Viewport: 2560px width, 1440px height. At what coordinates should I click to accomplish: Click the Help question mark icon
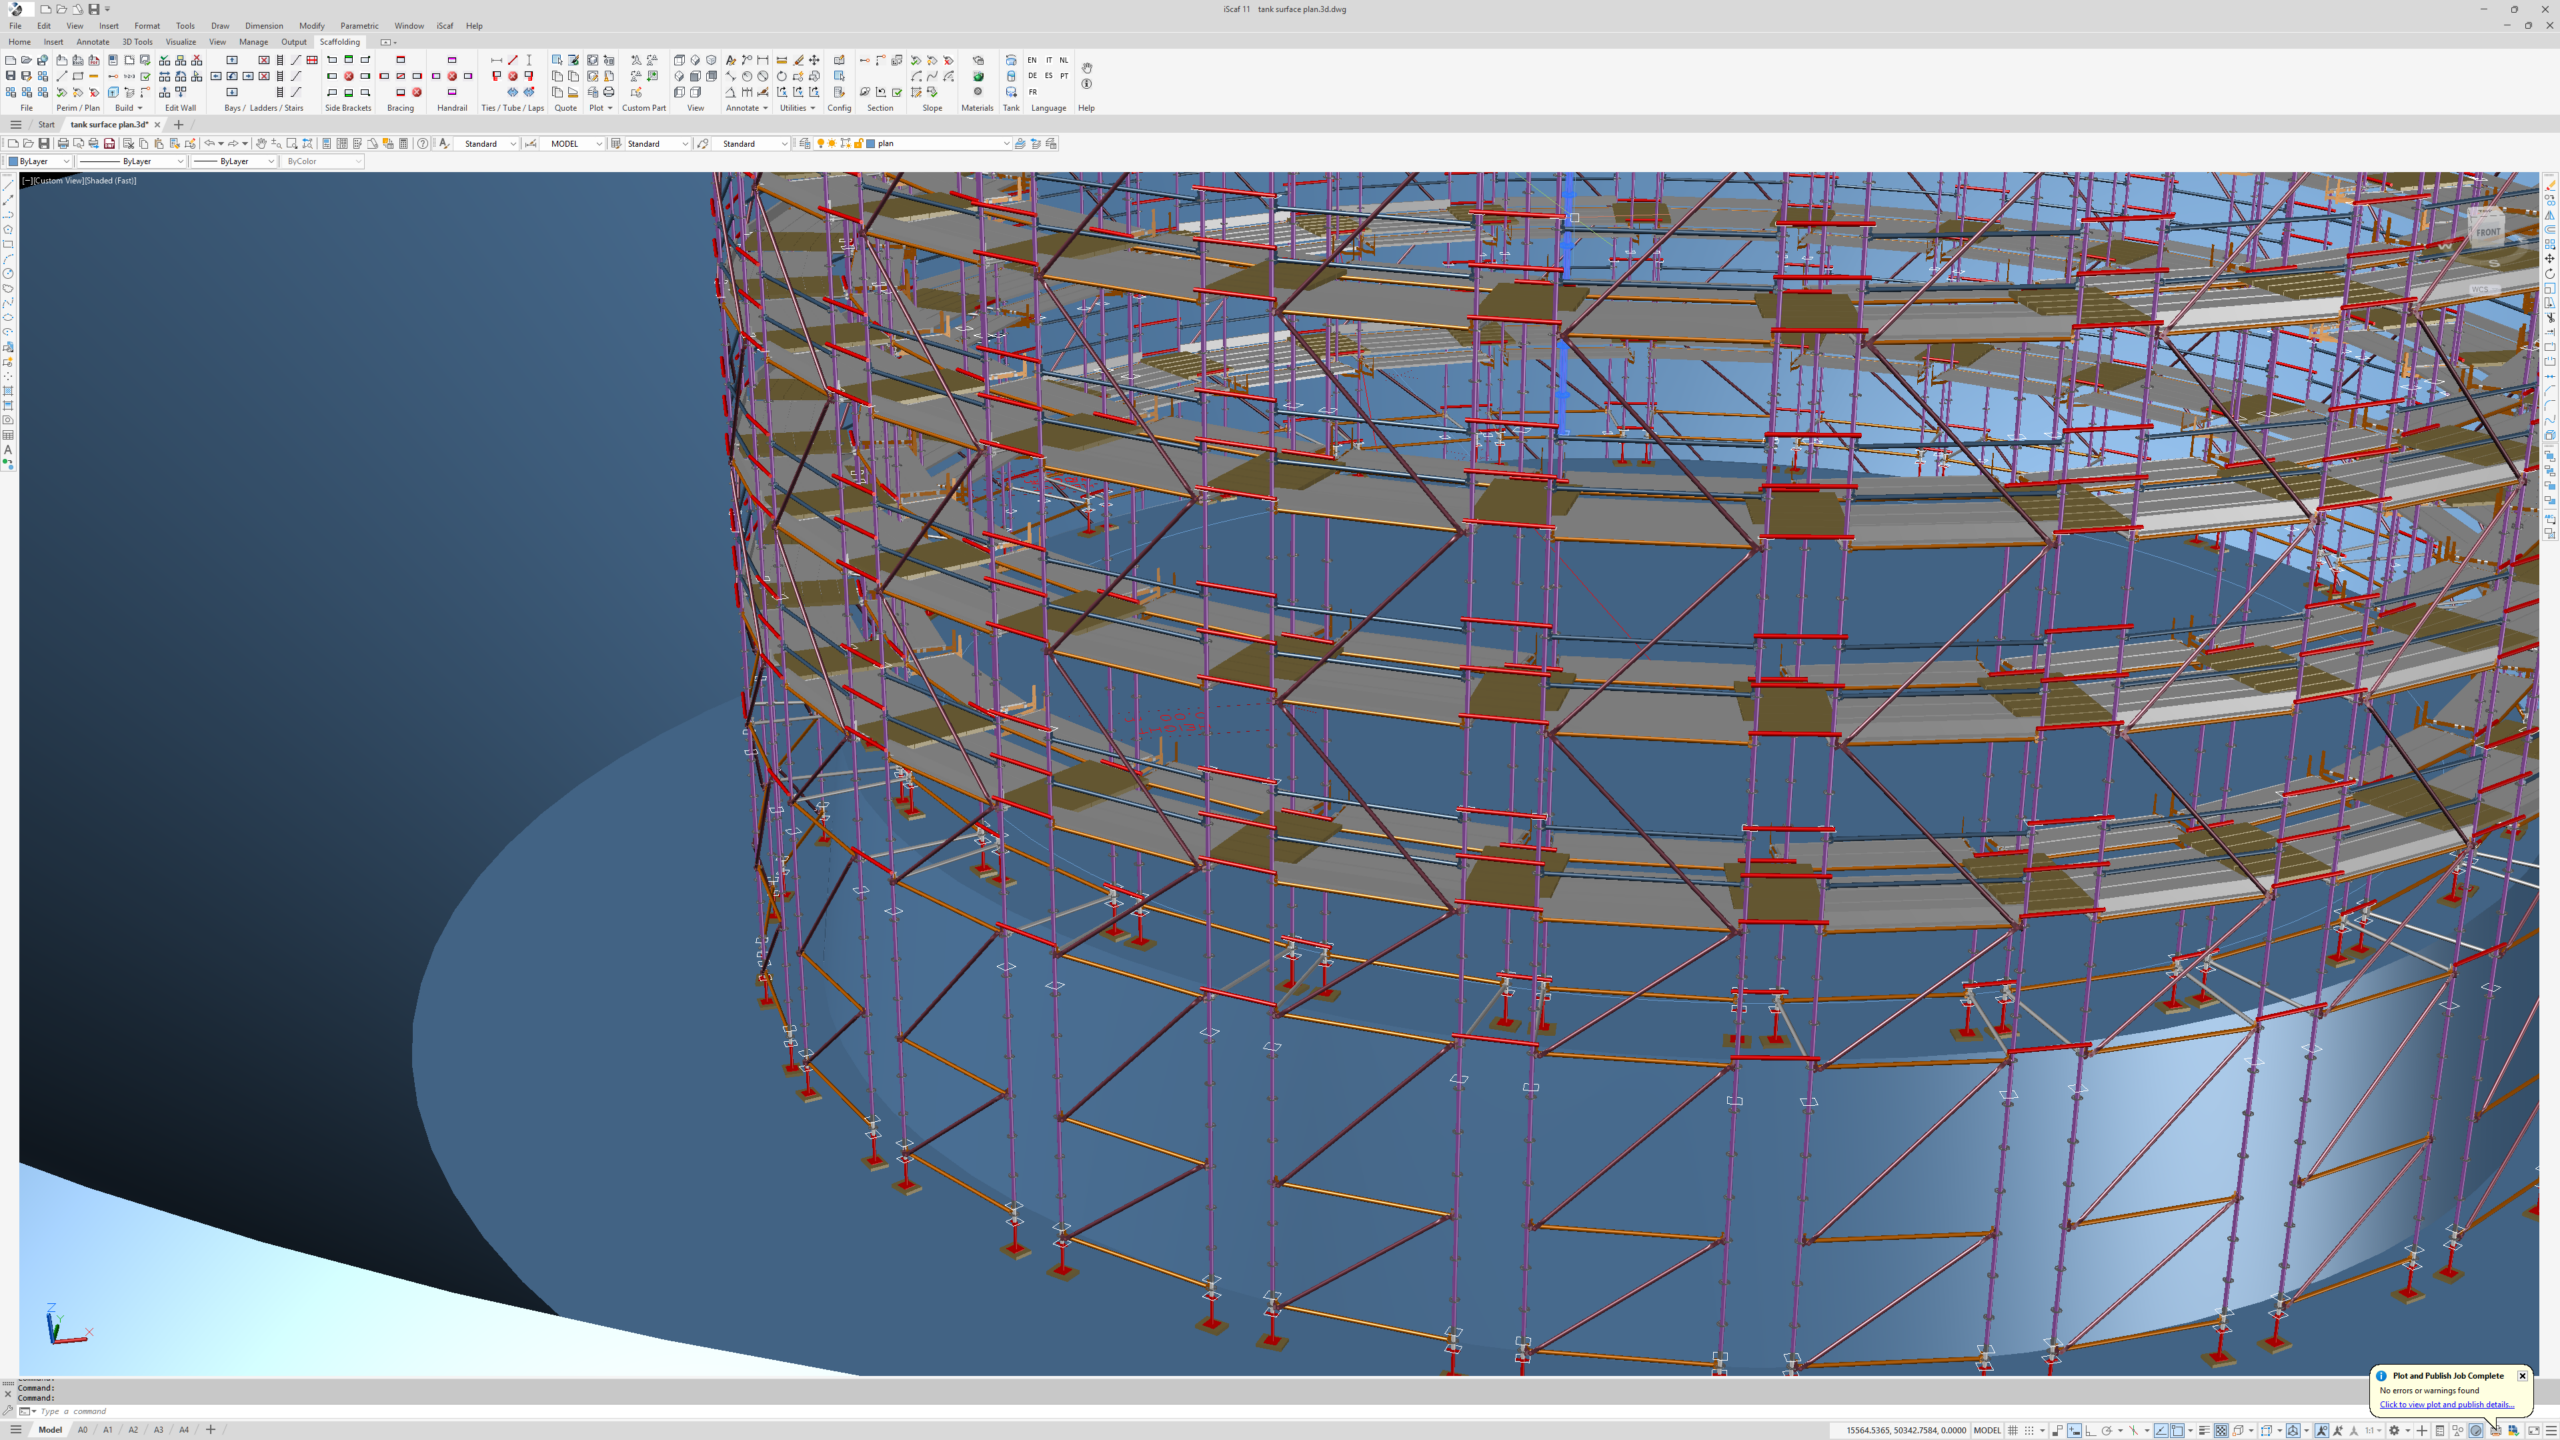coord(423,144)
